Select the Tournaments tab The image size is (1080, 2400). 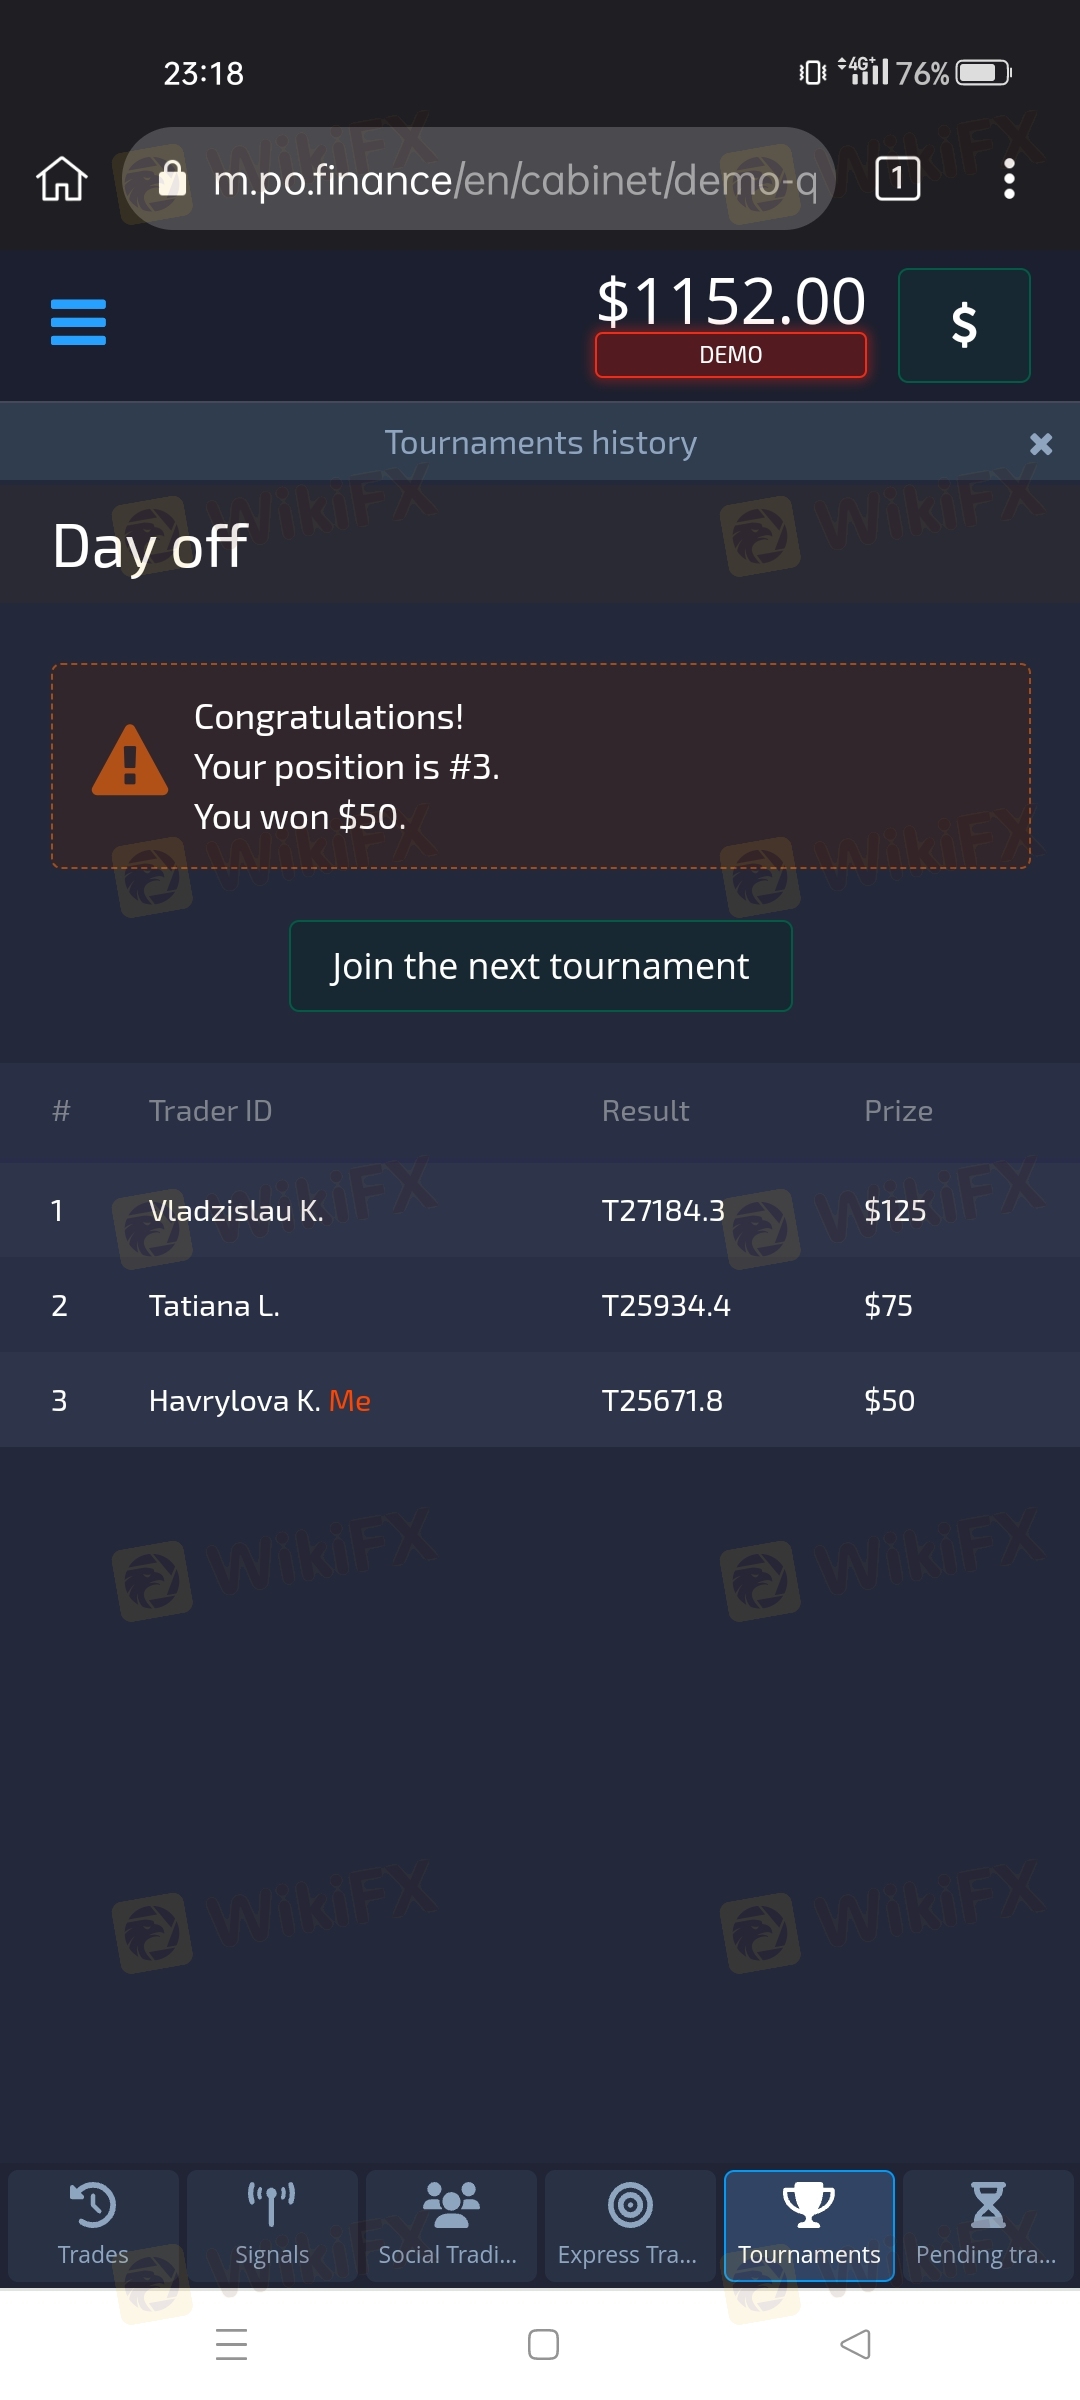click(x=809, y=2225)
